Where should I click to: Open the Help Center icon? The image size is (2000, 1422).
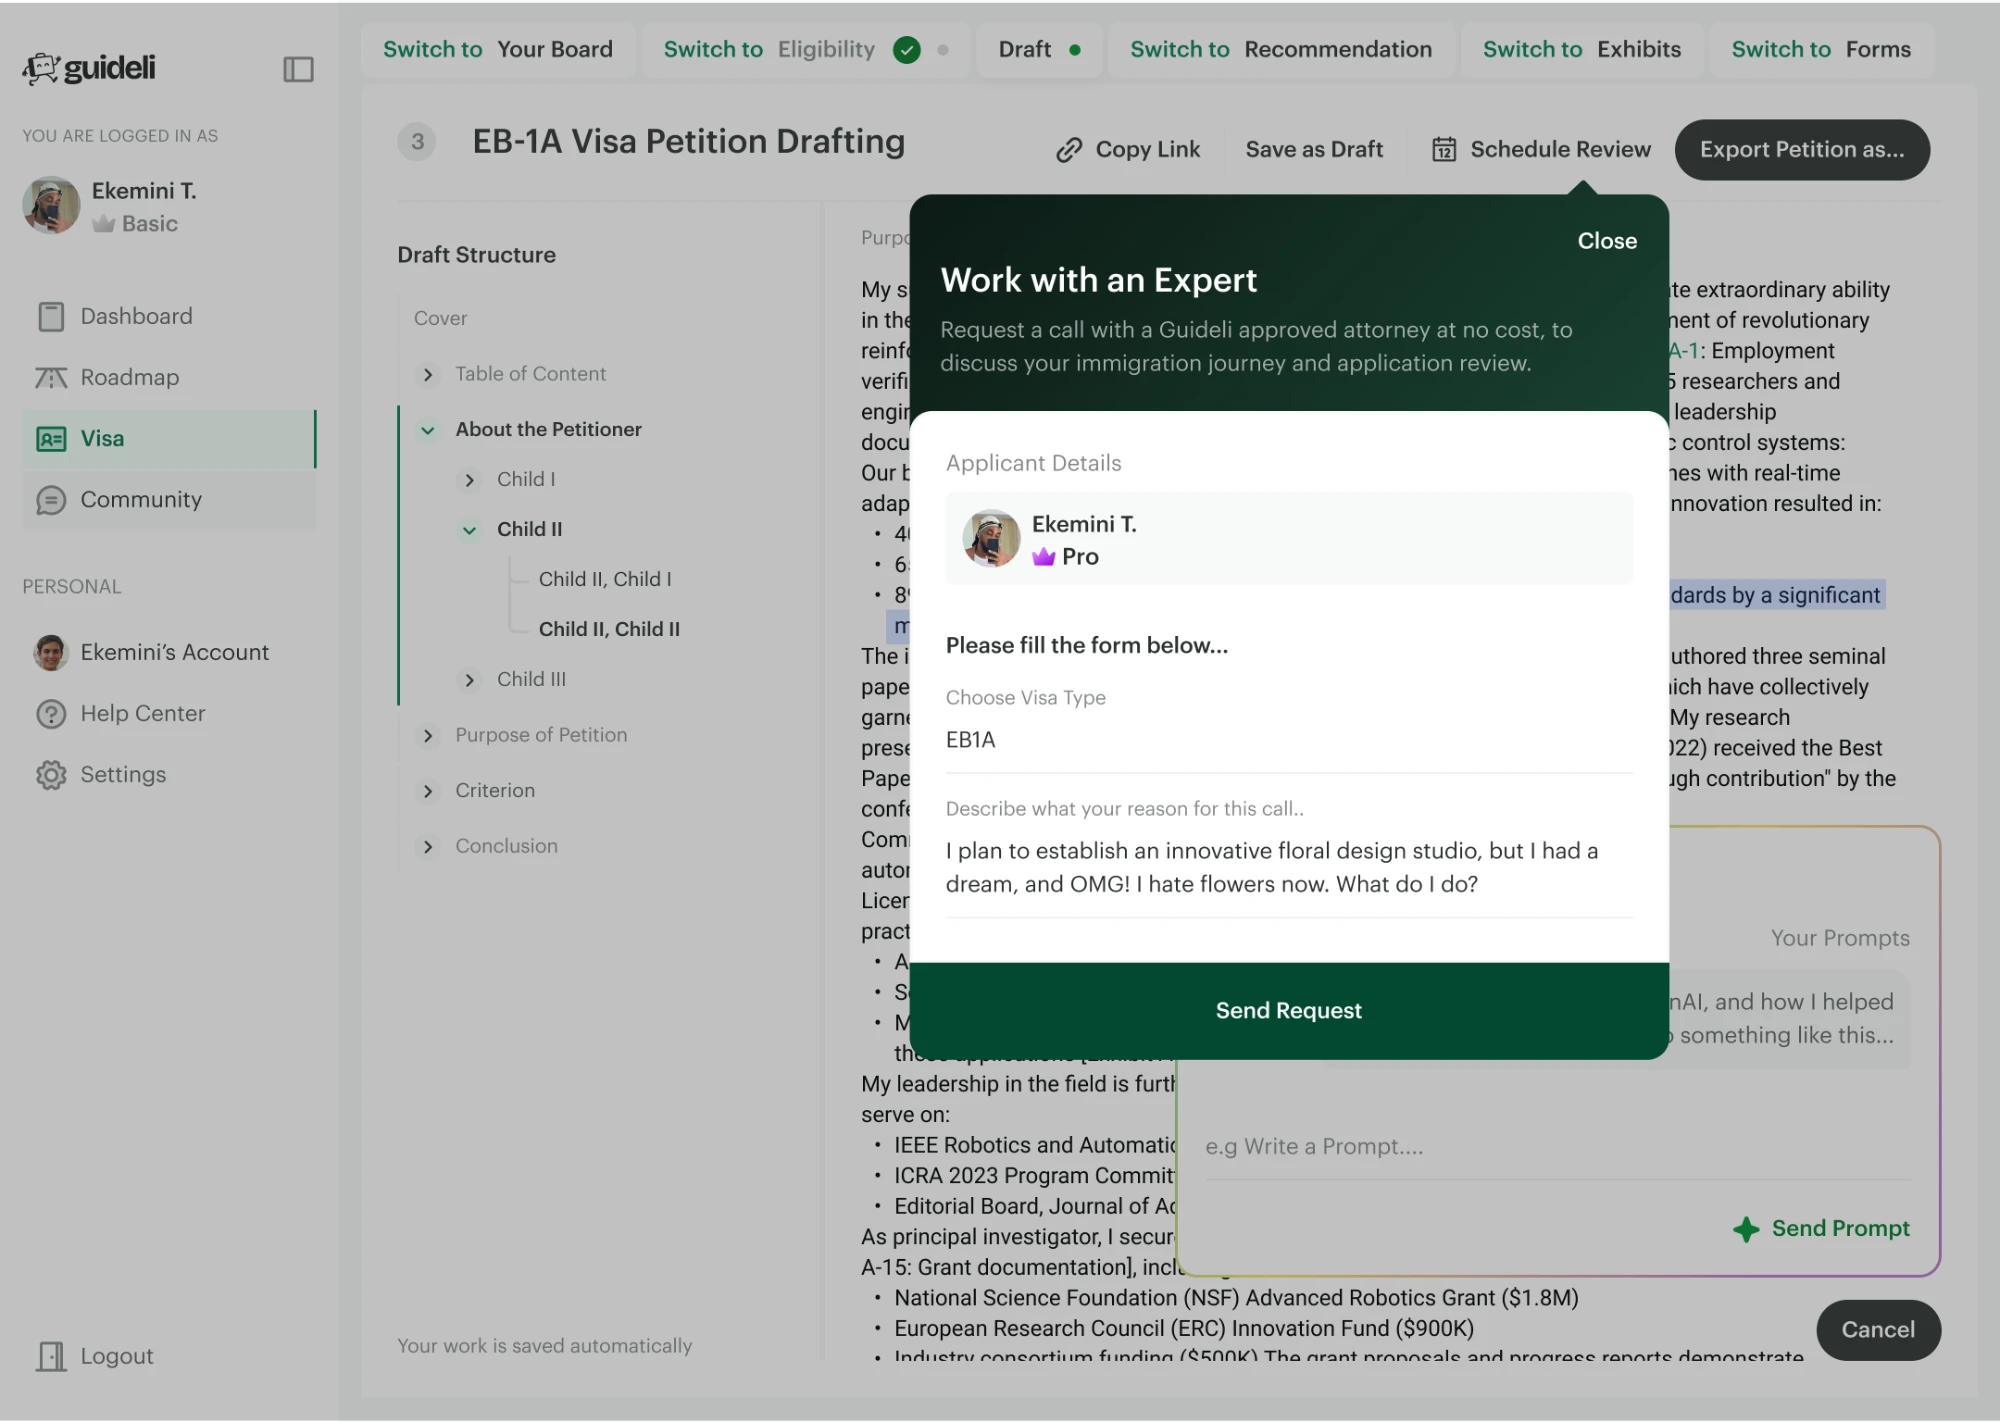pyautogui.click(x=51, y=713)
